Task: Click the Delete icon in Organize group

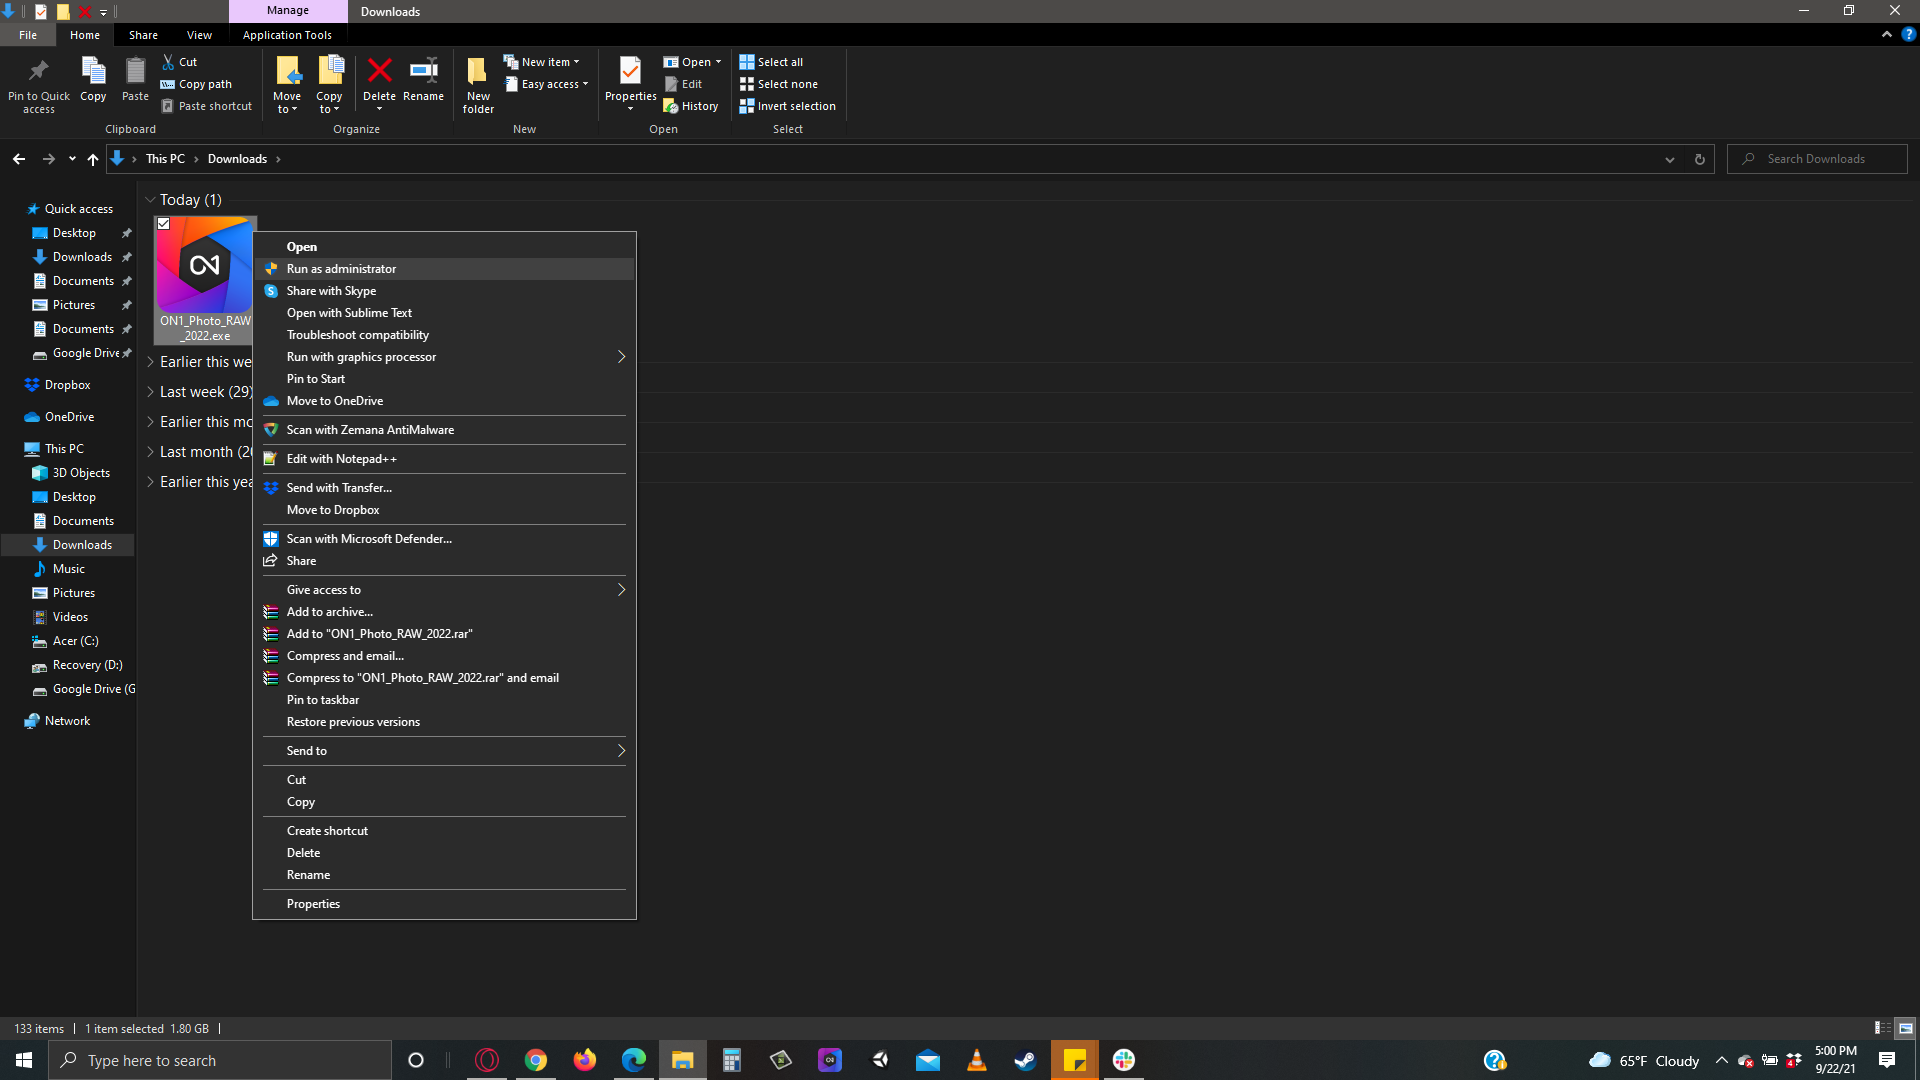Action: (x=379, y=73)
